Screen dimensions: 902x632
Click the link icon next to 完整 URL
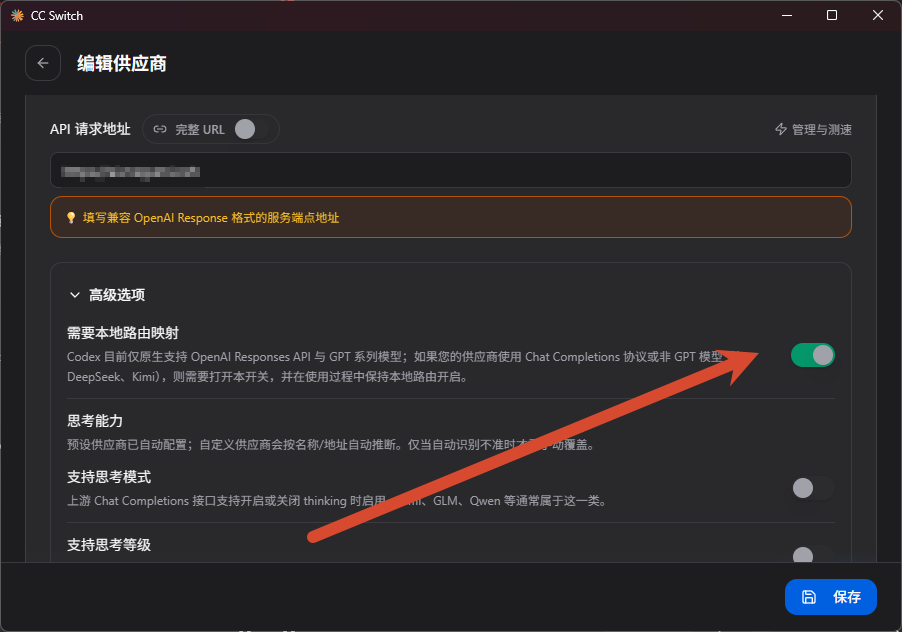(160, 129)
